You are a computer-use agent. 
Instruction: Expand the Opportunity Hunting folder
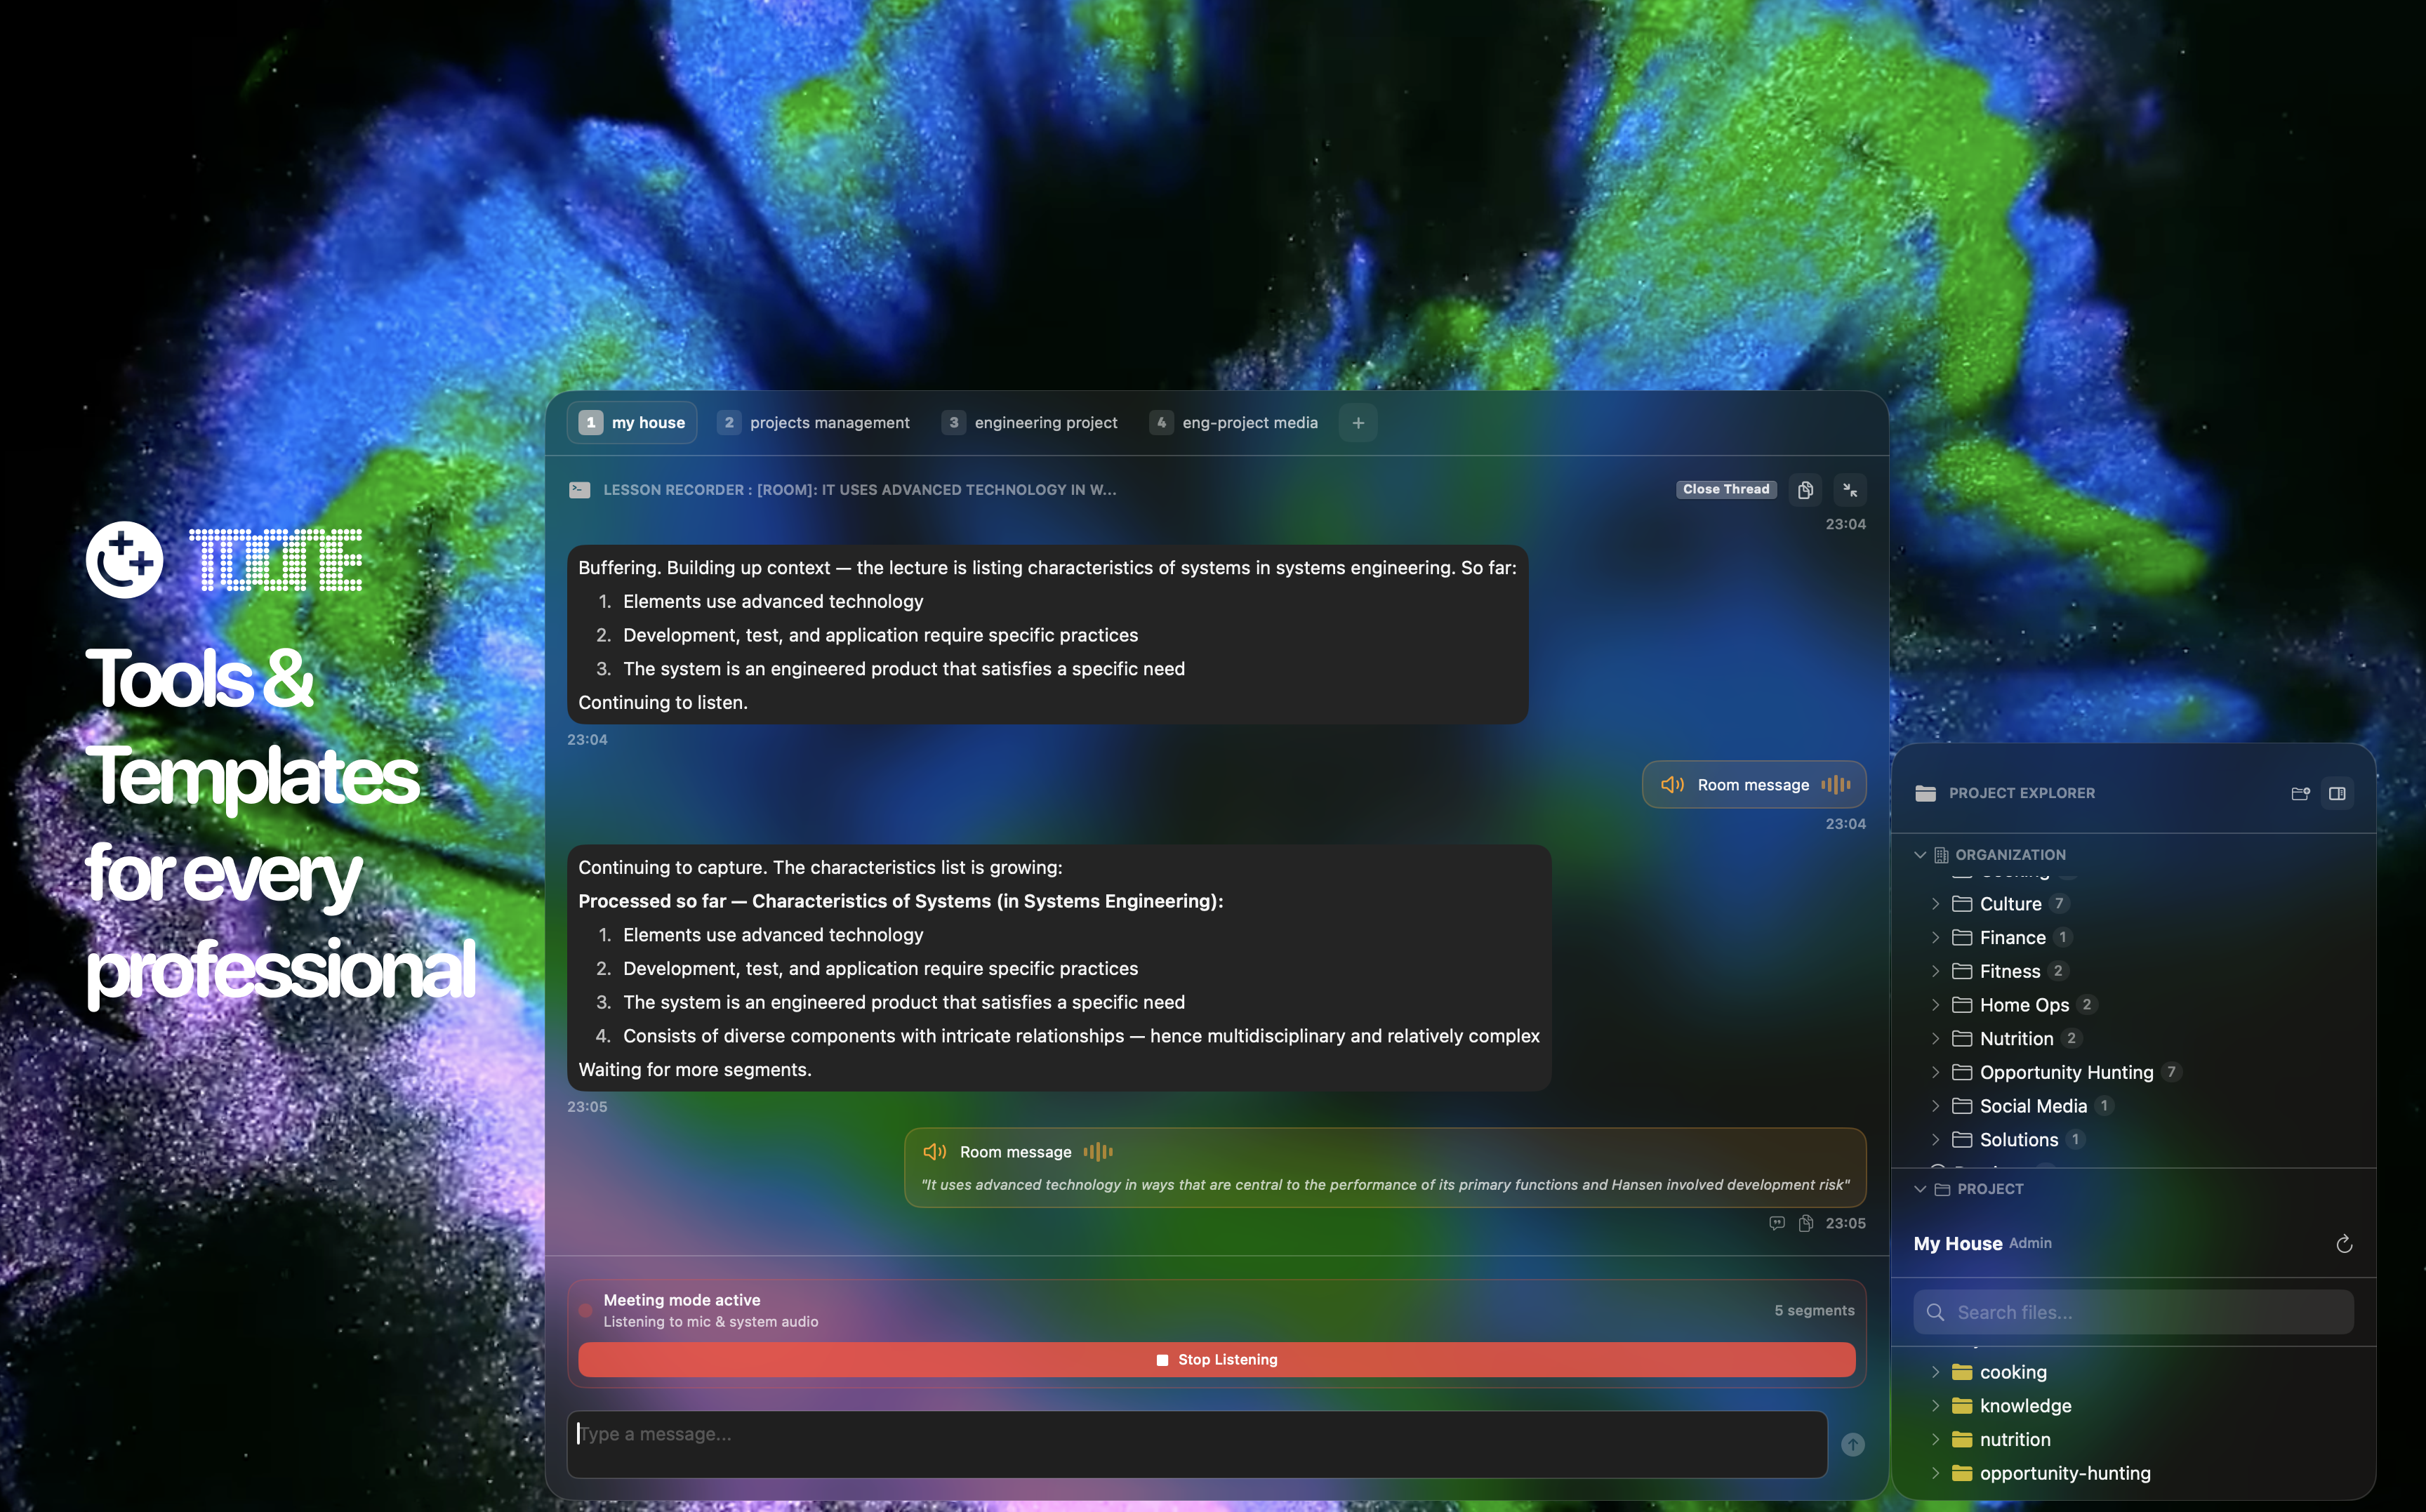1936,1072
